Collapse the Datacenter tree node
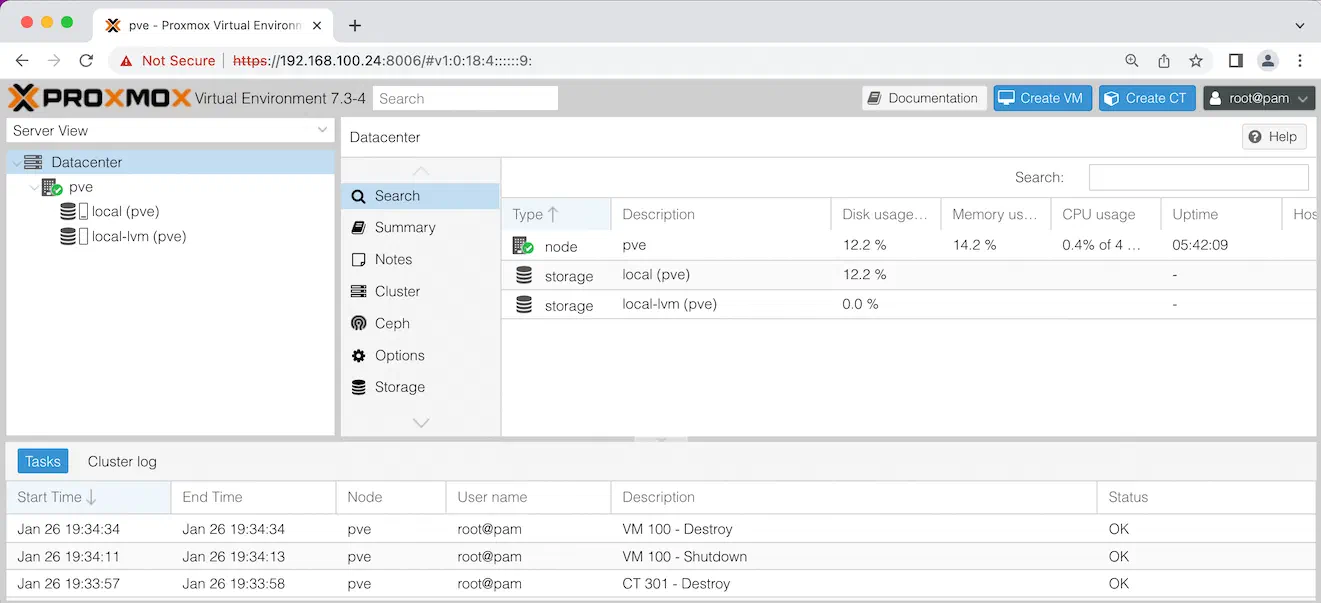Screen dimensions: 1321x603 [15, 162]
